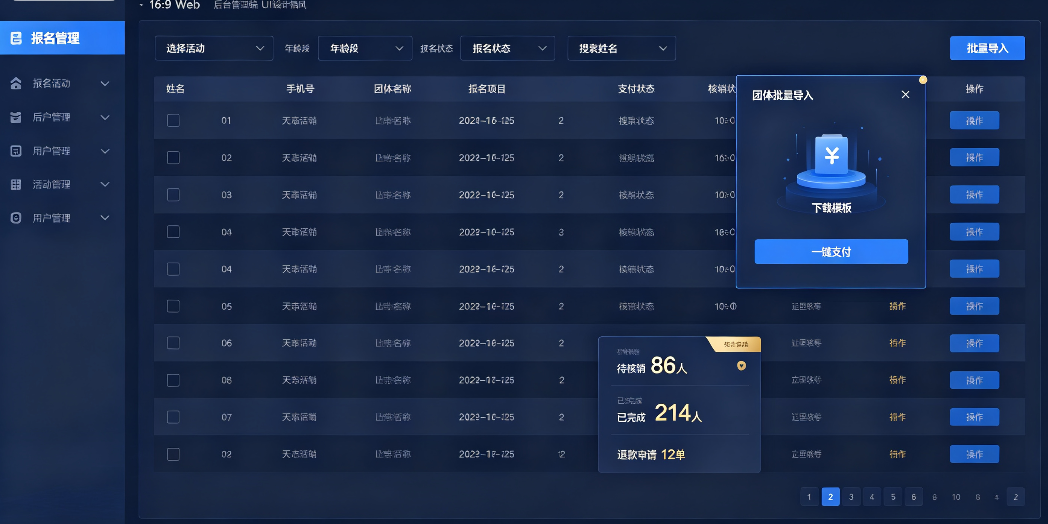Open the 选择活动 dropdown
This screenshot has width=1048, height=524.
coord(215,48)
